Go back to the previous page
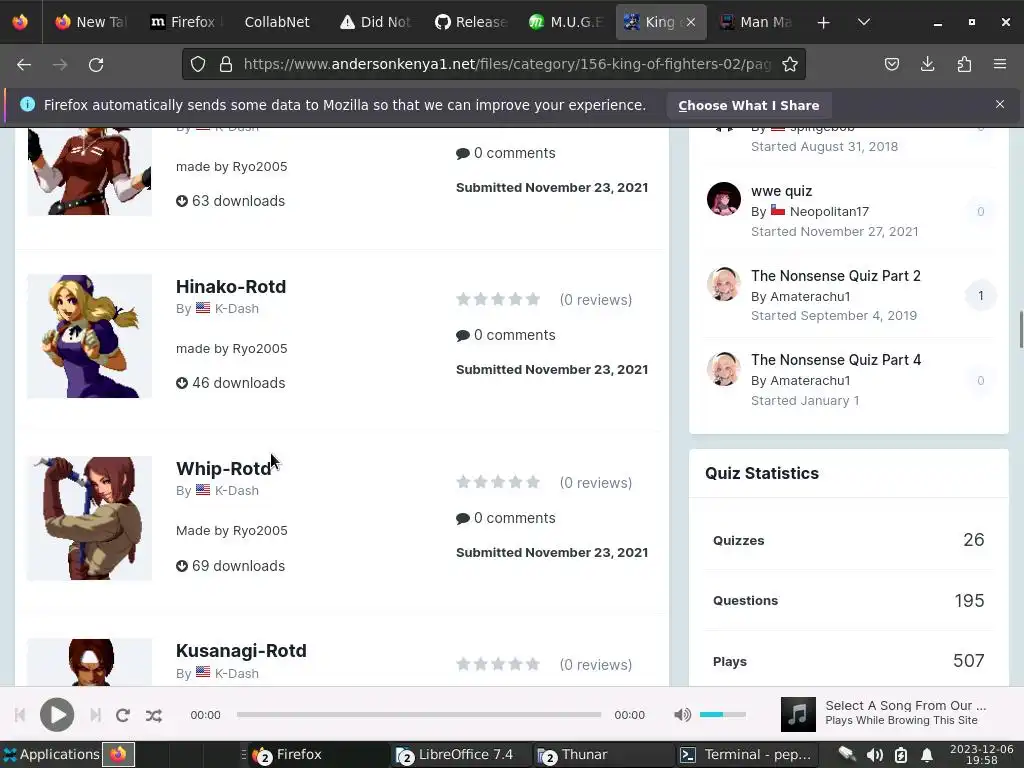Screen dimensions: 1024x768 (24, 65)
